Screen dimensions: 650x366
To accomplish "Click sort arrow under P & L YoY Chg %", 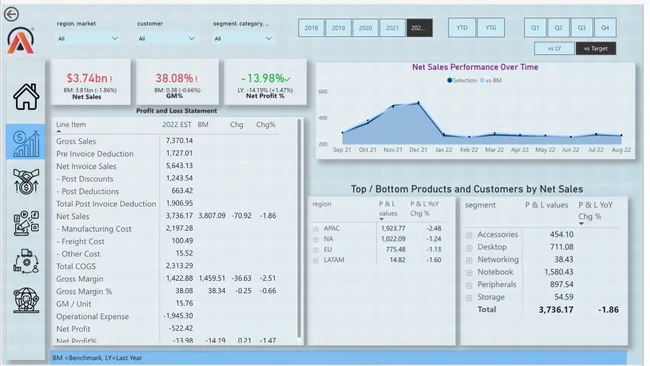I will coord(581,224).
